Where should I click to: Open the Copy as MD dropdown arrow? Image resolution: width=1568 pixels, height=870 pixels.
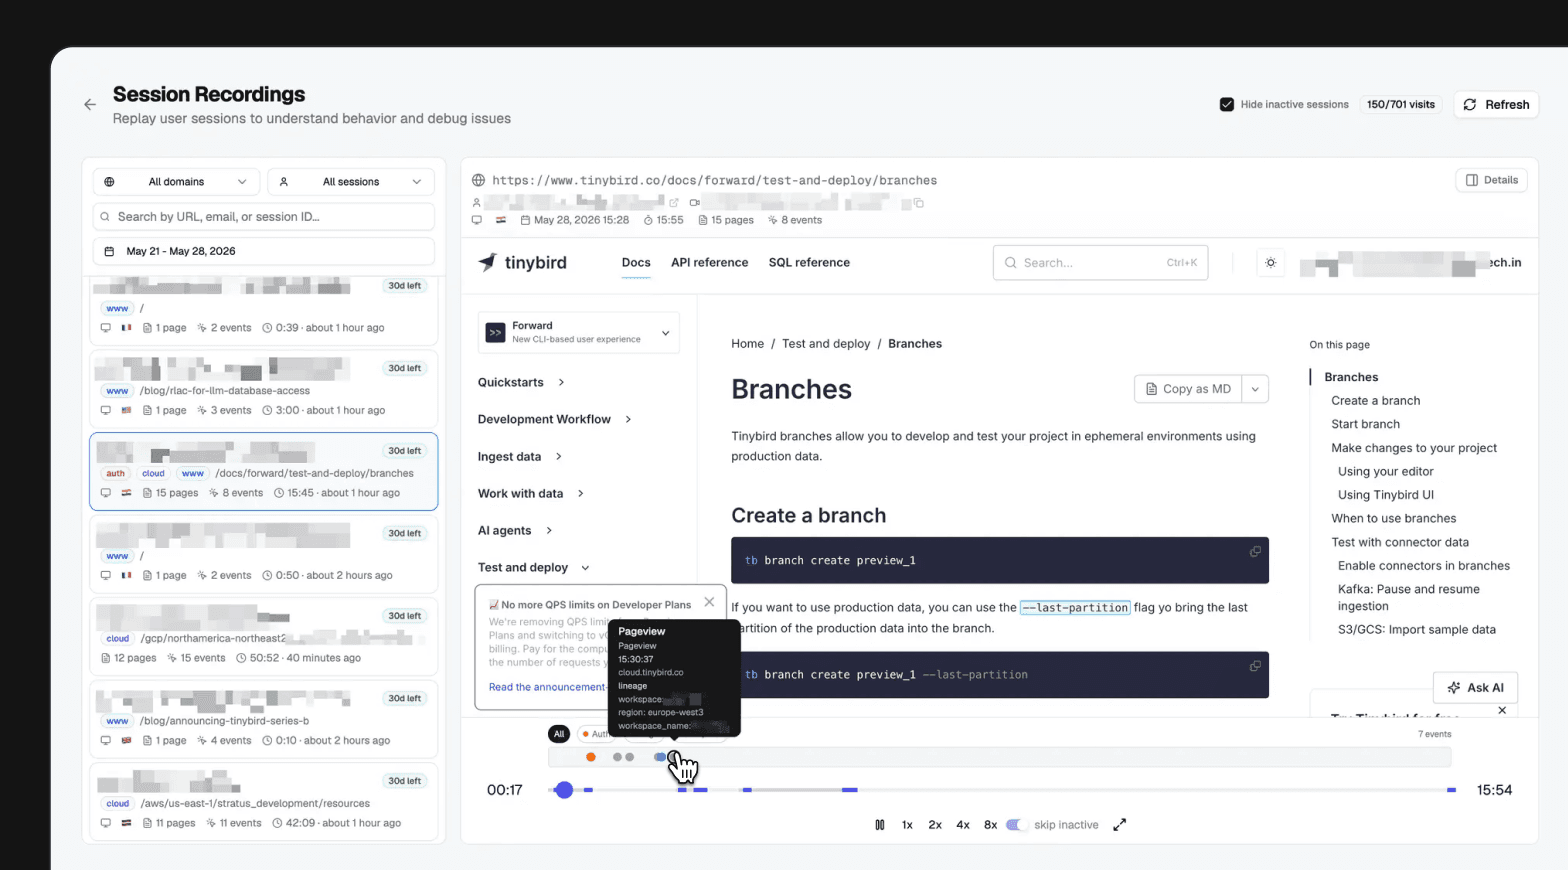[x=1255, y=389]
